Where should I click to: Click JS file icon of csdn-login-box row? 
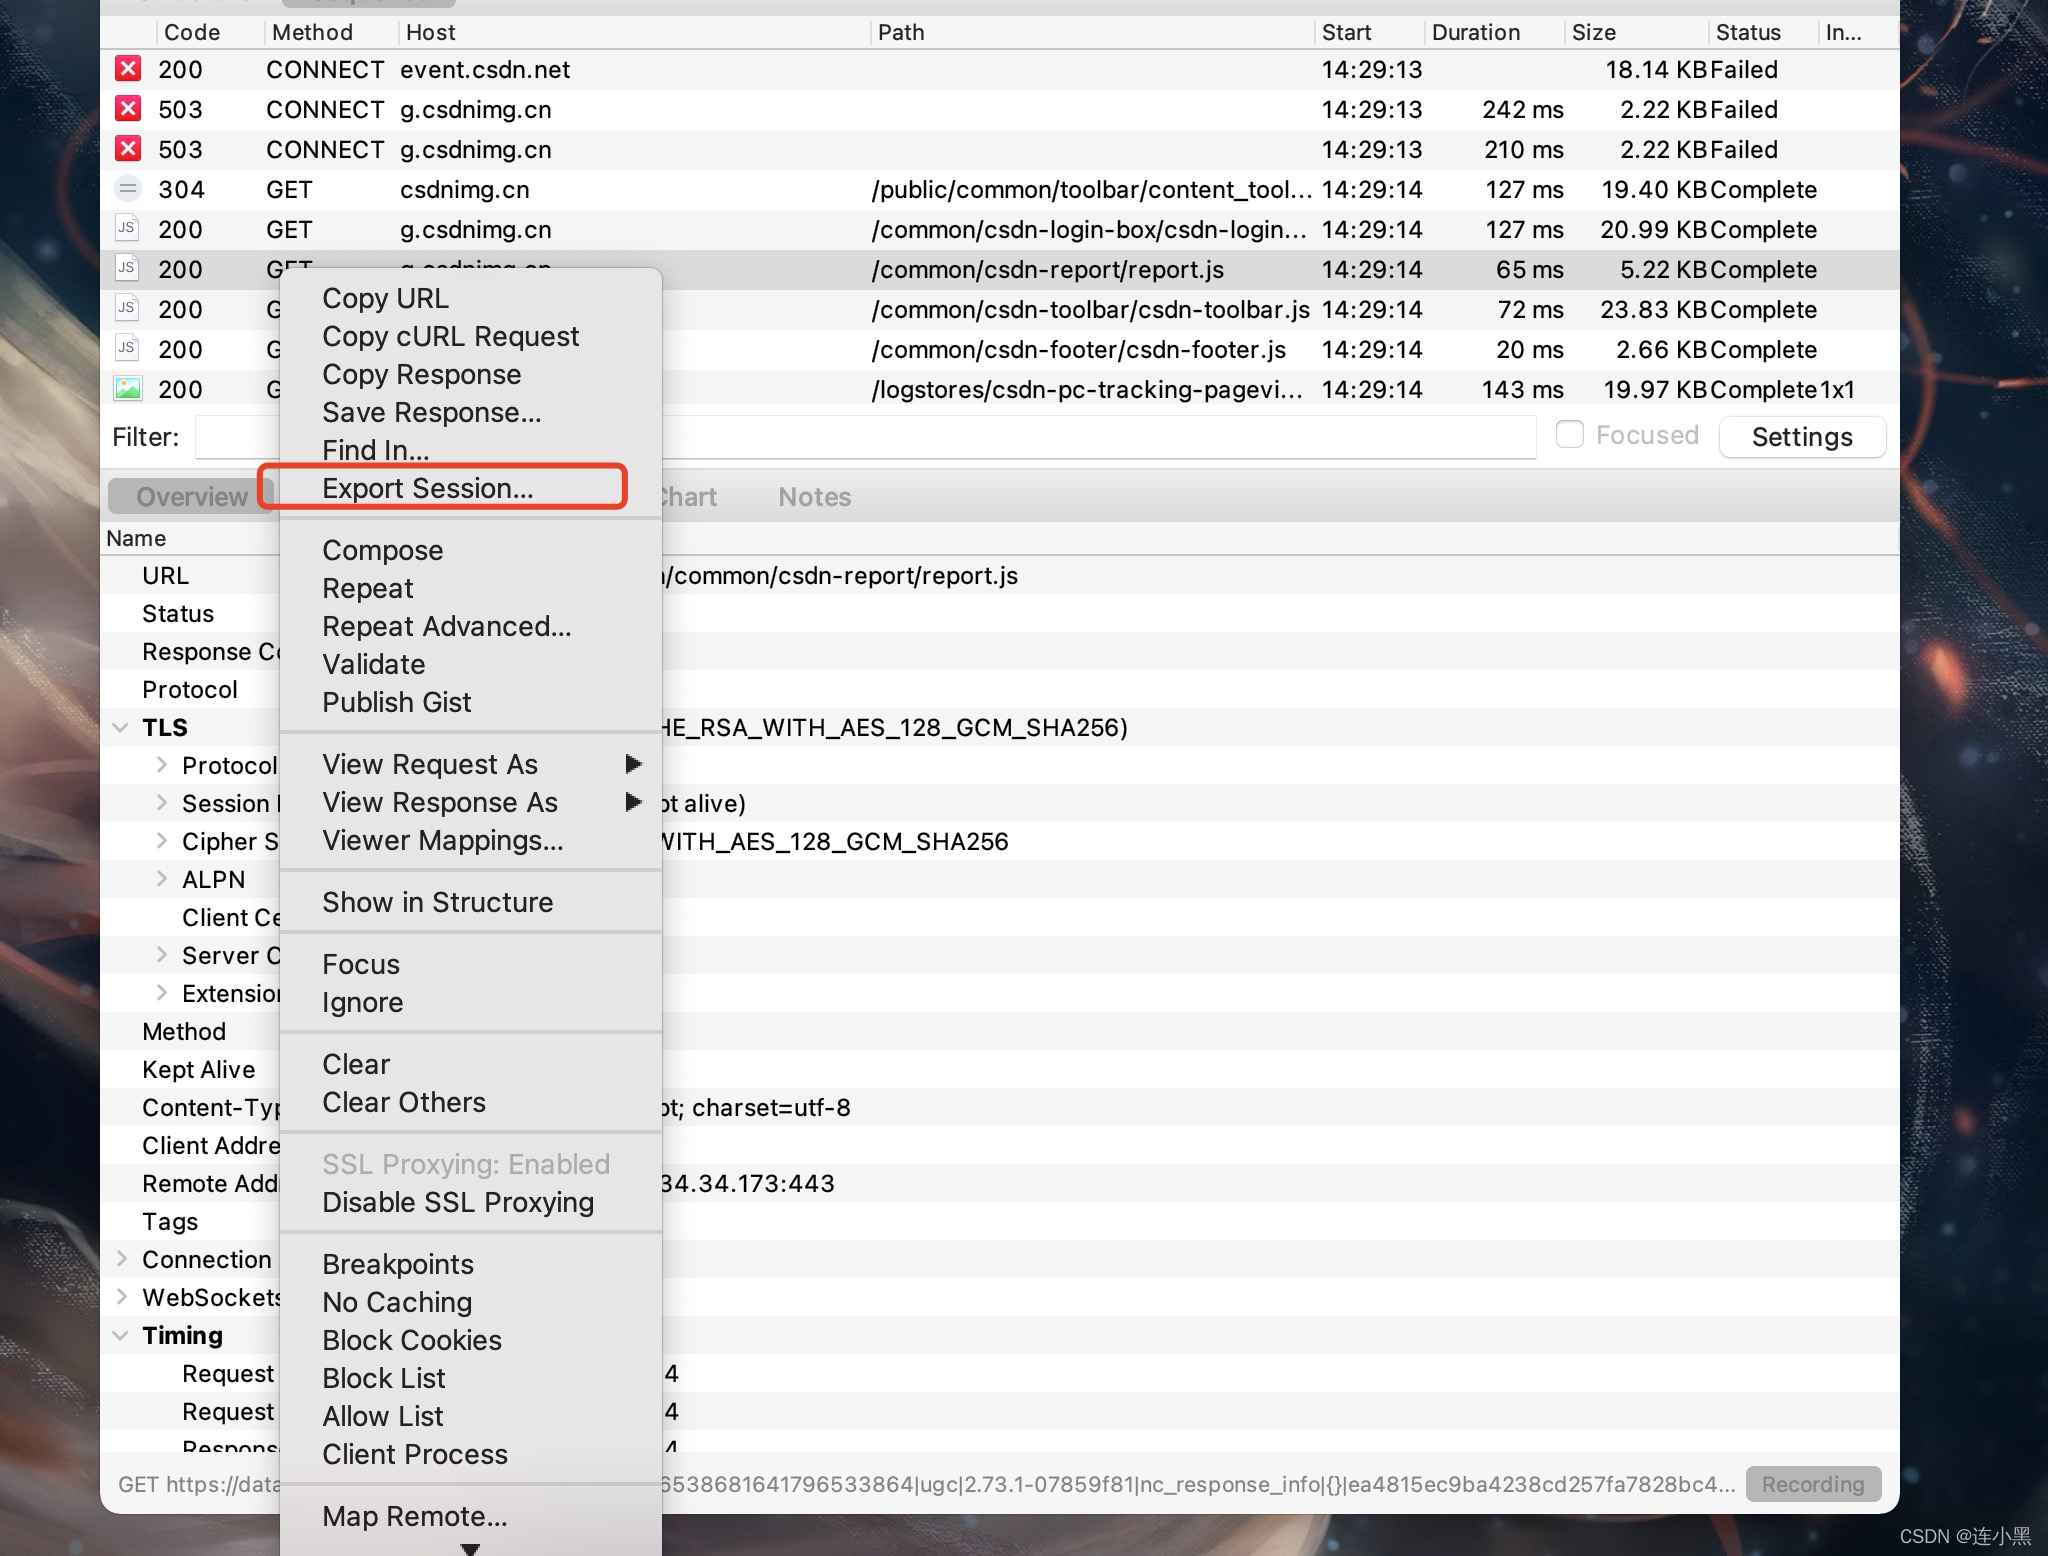(127, 229)
